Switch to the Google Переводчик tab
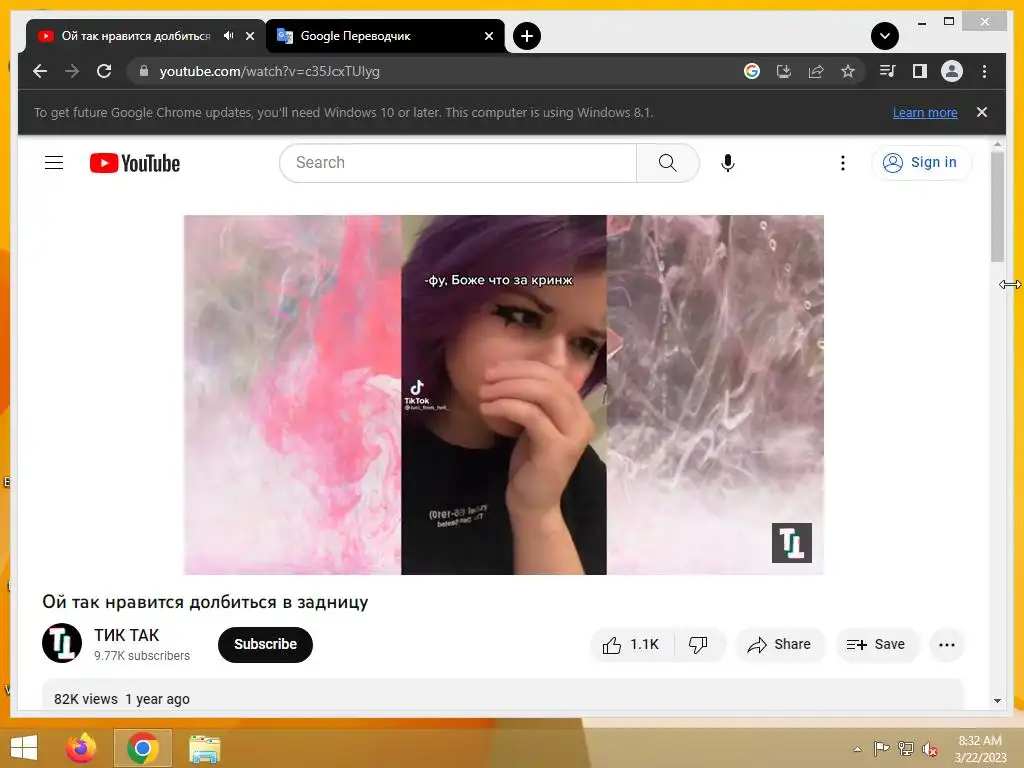The width and height of the screenshot is (1024, 768). point(385,36)
